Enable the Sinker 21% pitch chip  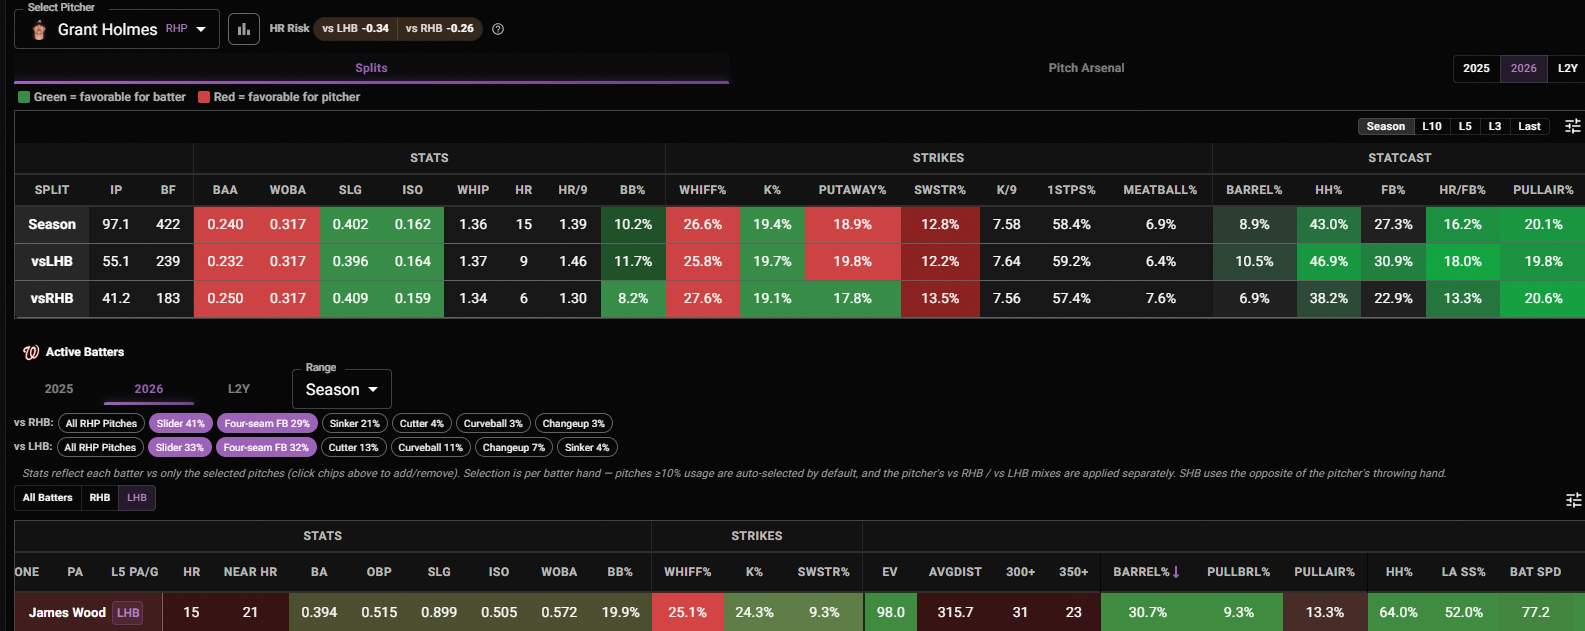(355, 423)
